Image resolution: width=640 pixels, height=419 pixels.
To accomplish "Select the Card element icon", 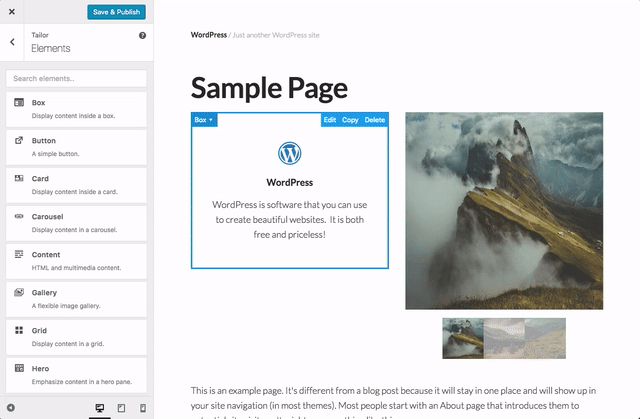I will (19, 178).
